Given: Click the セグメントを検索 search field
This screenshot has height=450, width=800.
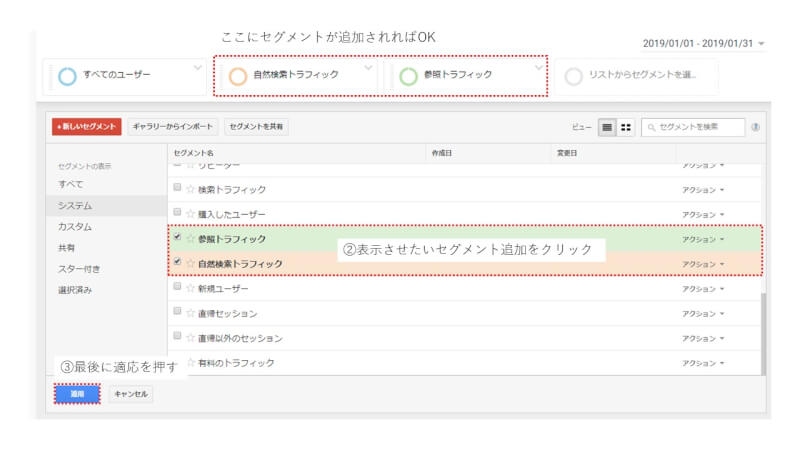Looking at the screenshot, I should pos(693,127).
